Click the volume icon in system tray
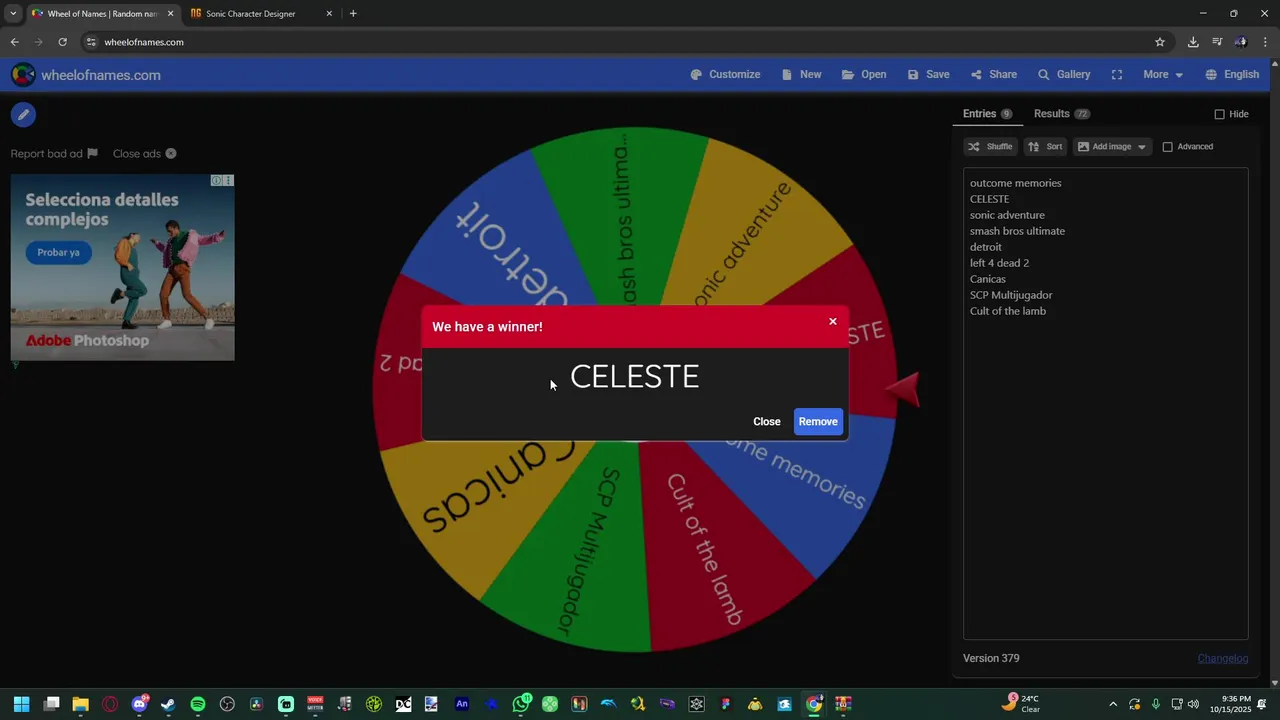The image size is (1280, 720). pos(1193,704)
